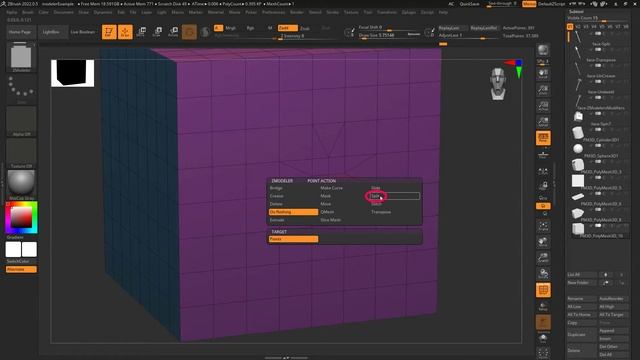Select the Zoom navigation icon in right shelf
Screen dimensions: 640x360
click(x=543, y=90)
